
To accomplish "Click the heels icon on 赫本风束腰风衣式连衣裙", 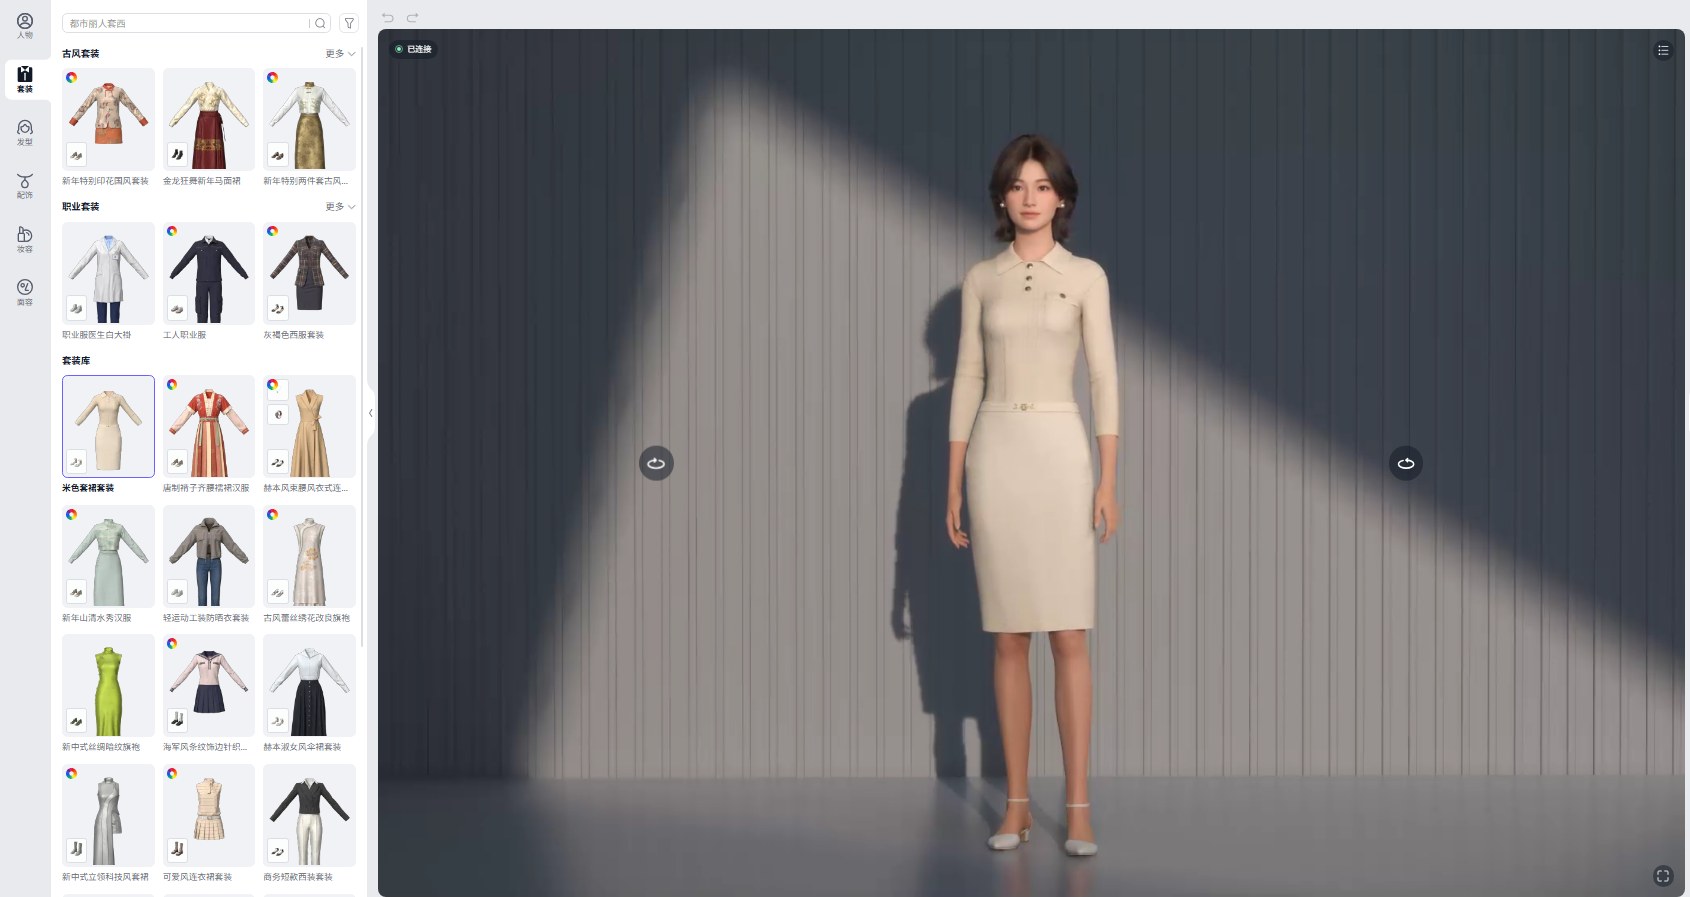I will (278, 462).
